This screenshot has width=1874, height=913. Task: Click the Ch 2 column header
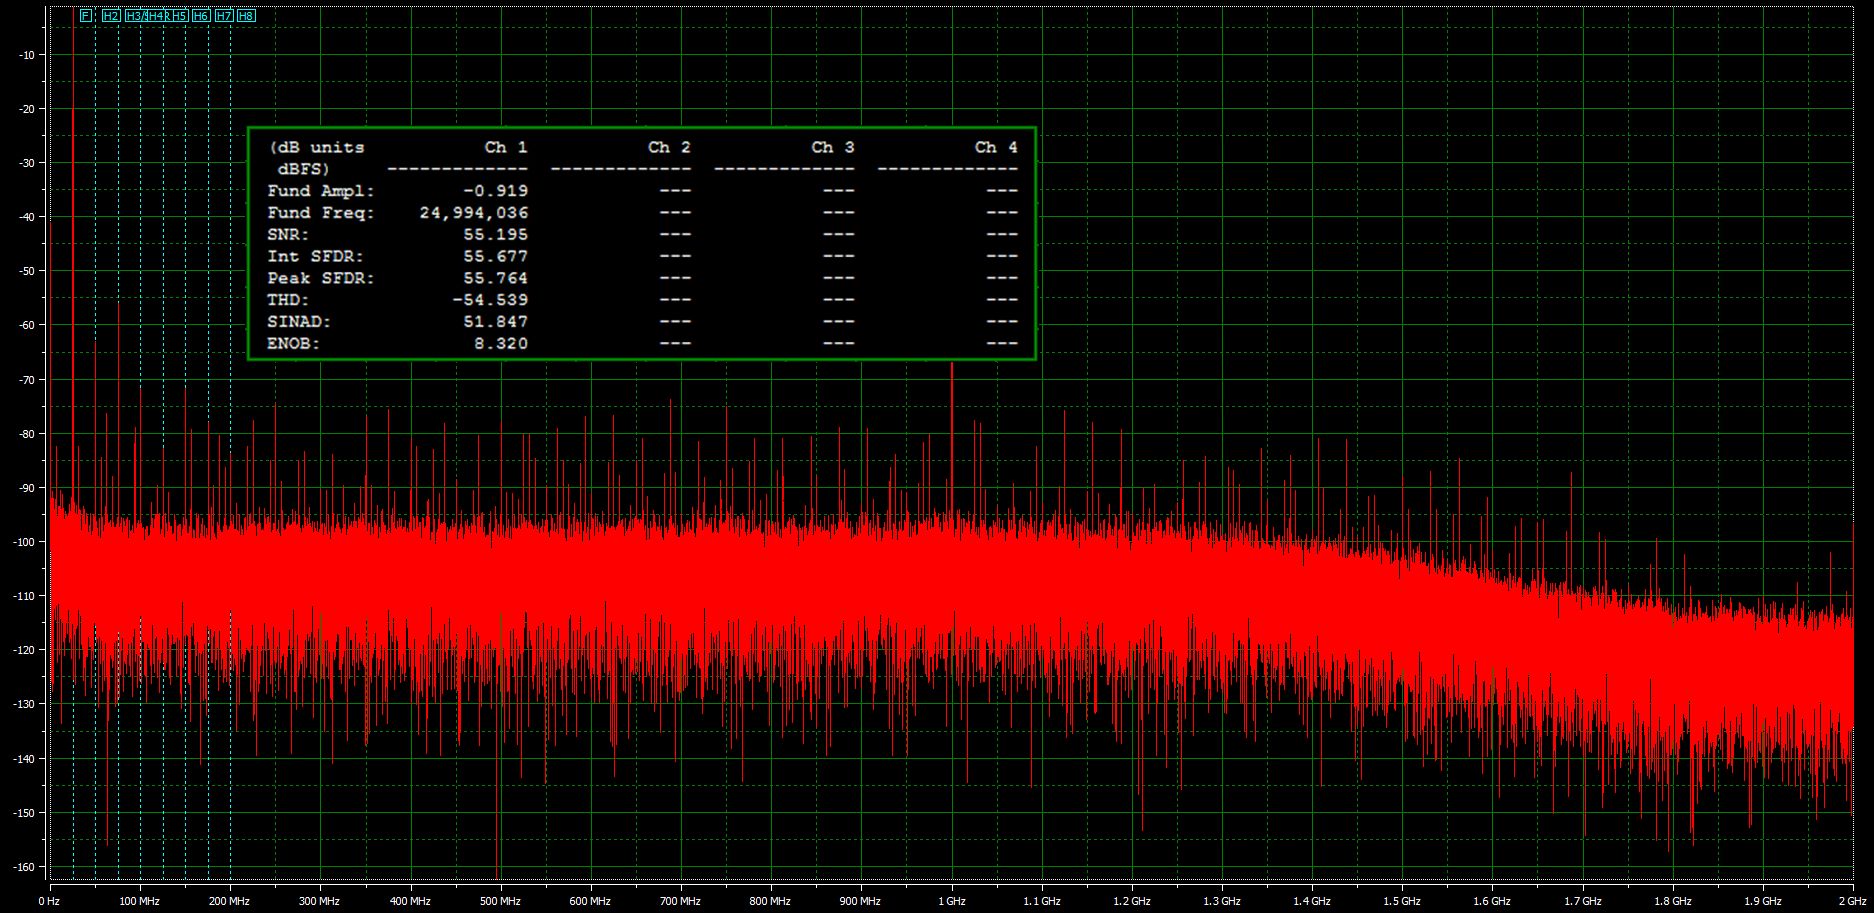(x=669, y=147)
